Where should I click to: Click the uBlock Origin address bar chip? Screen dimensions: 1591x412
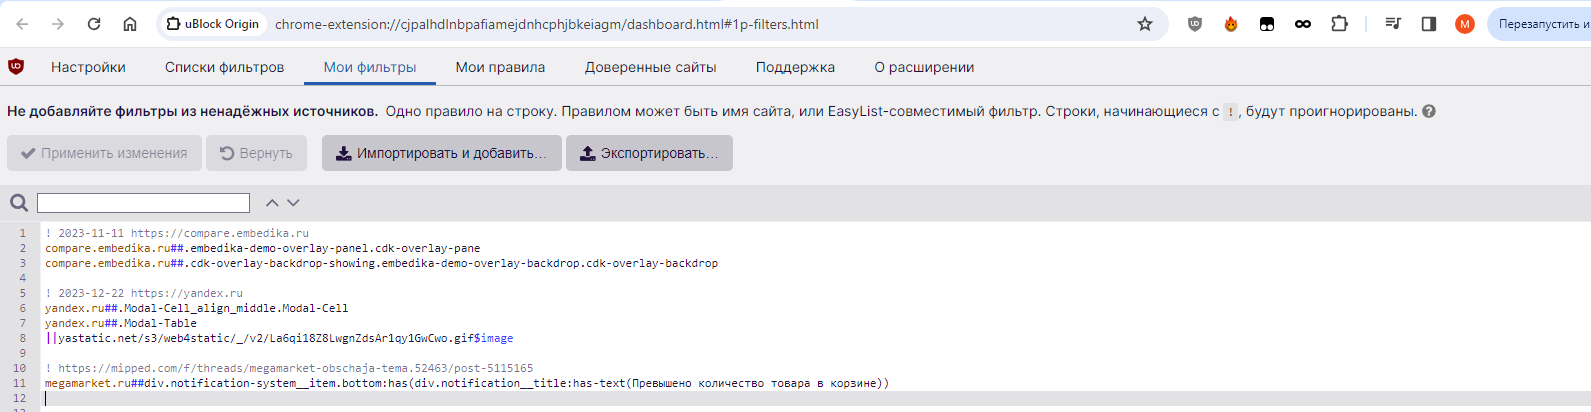pyautogui.click(x=213, y=24)
